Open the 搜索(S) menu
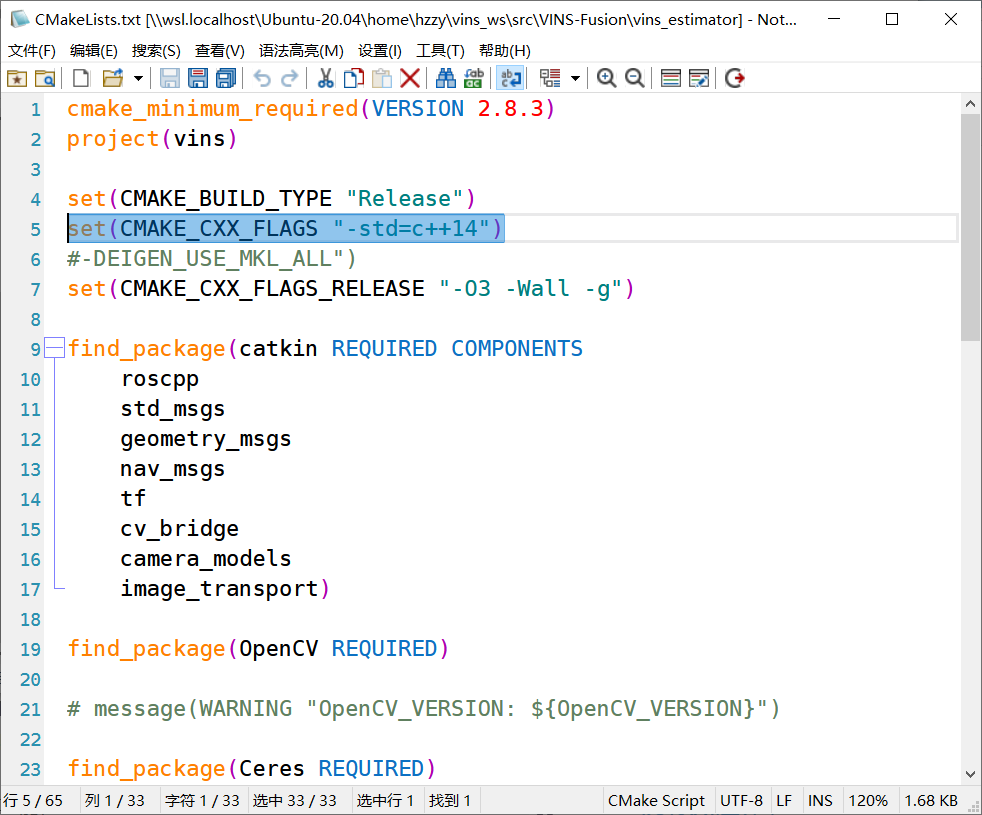 pos(156,51)
